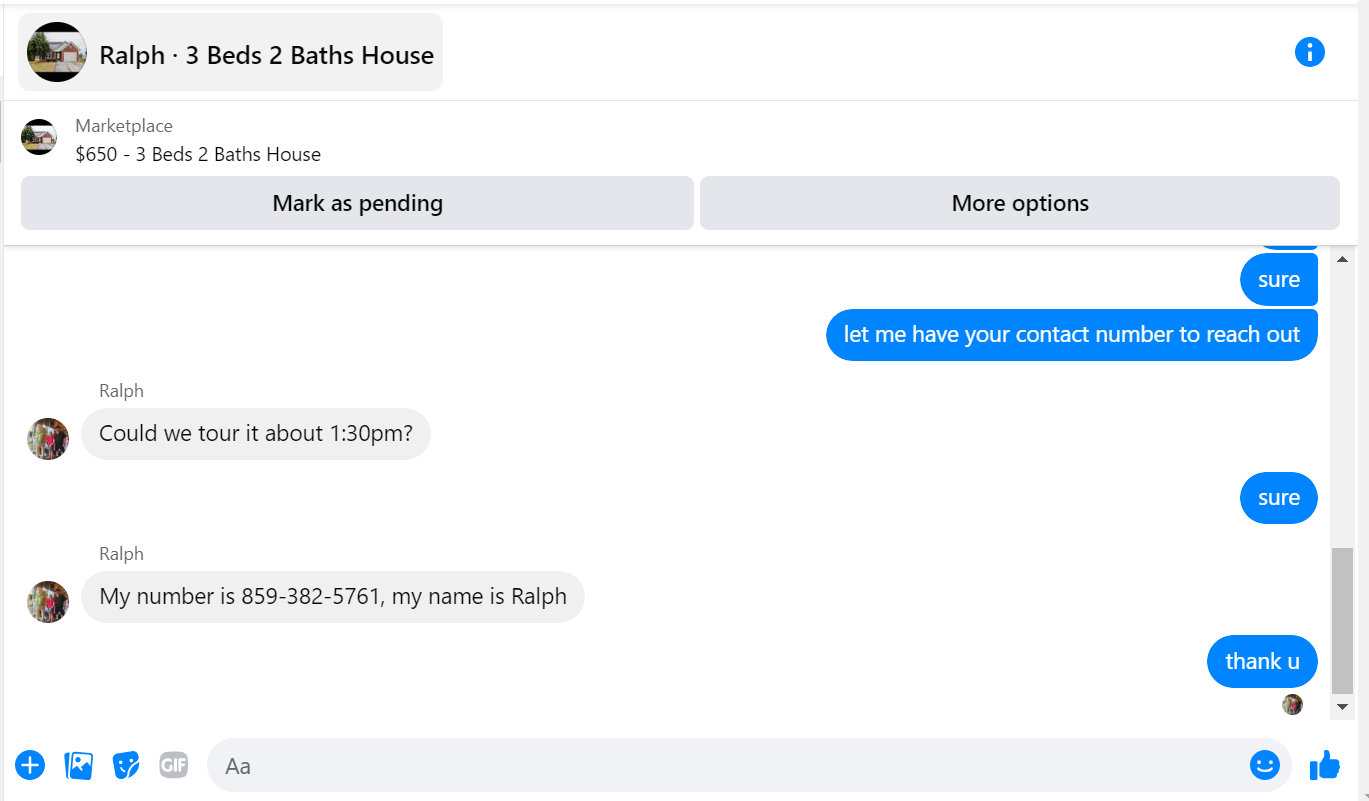Open more actions plus icon
The image size is (1369, 801).
(30, 765)
